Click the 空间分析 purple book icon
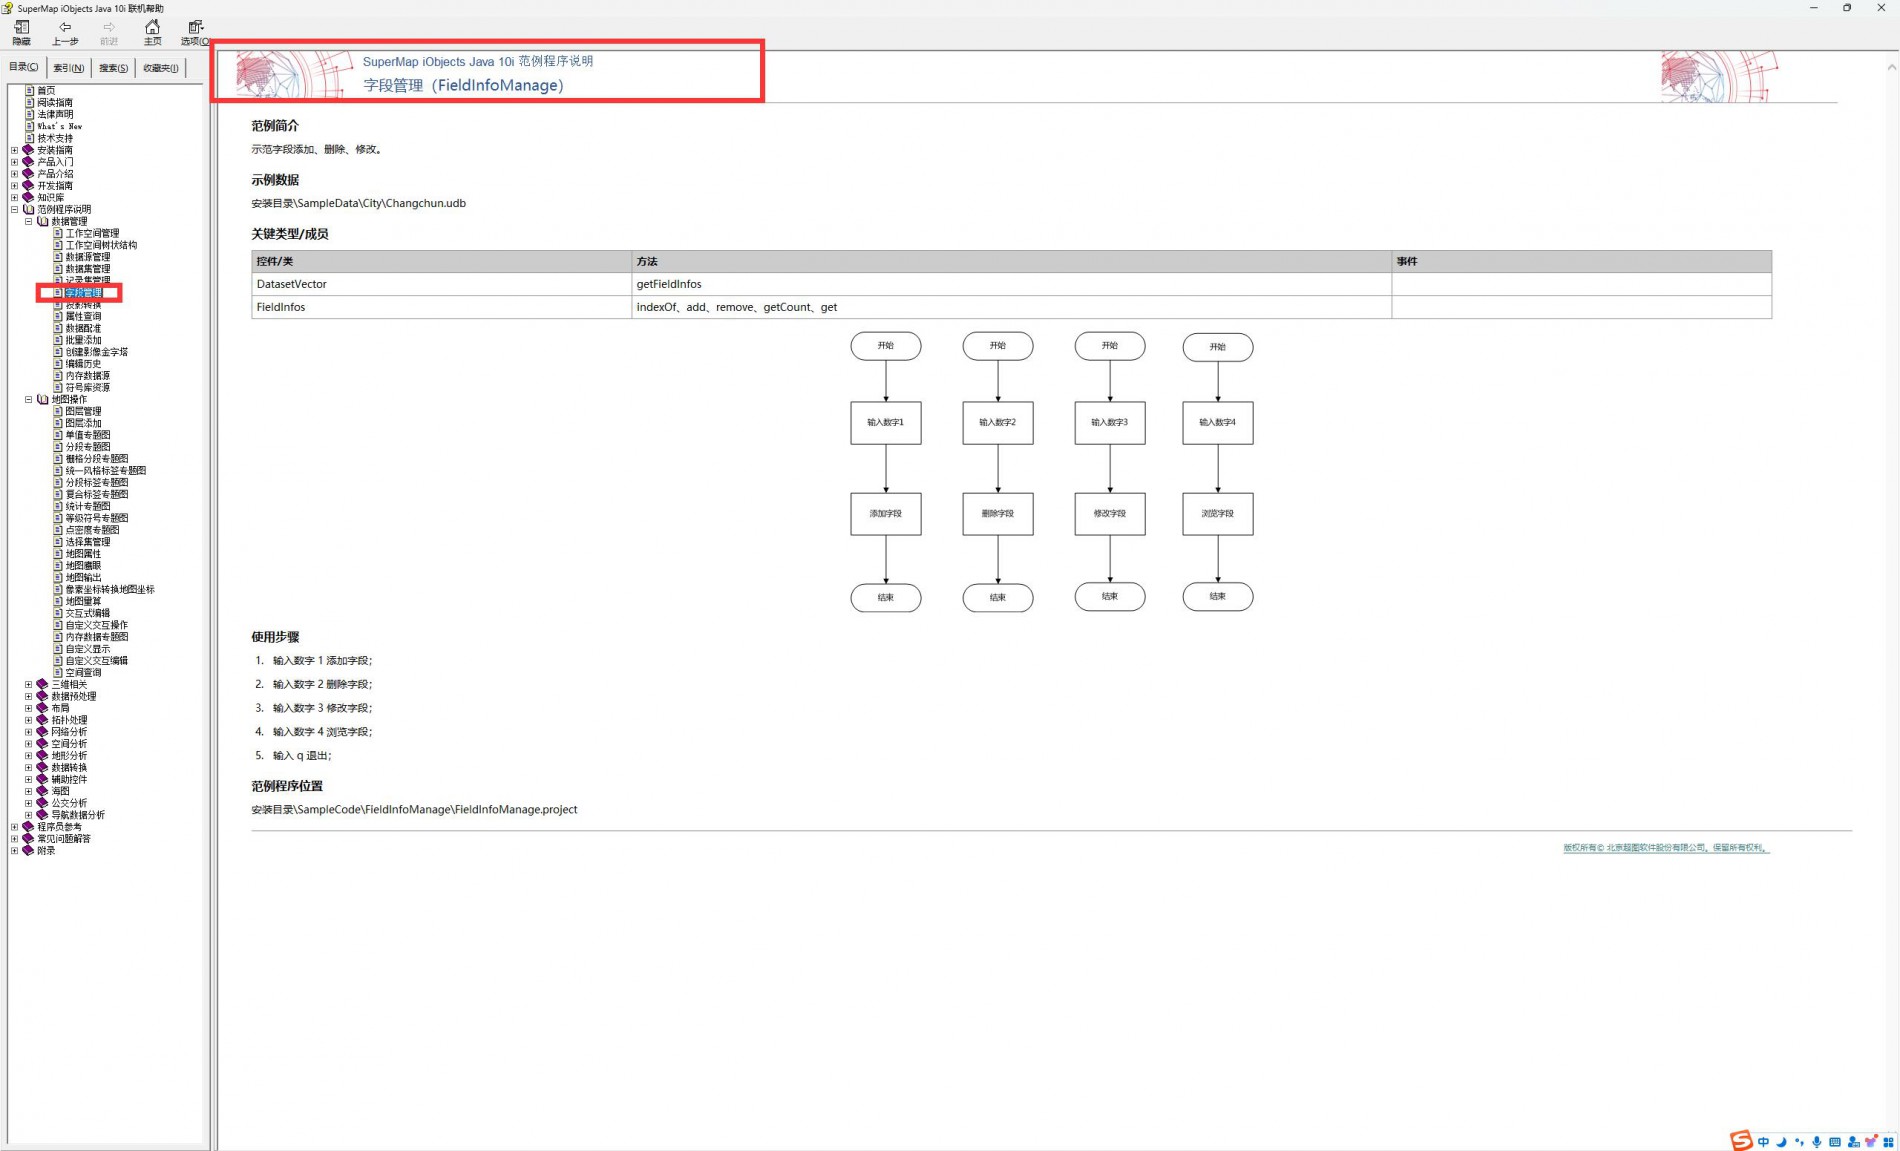 [42, 744]
